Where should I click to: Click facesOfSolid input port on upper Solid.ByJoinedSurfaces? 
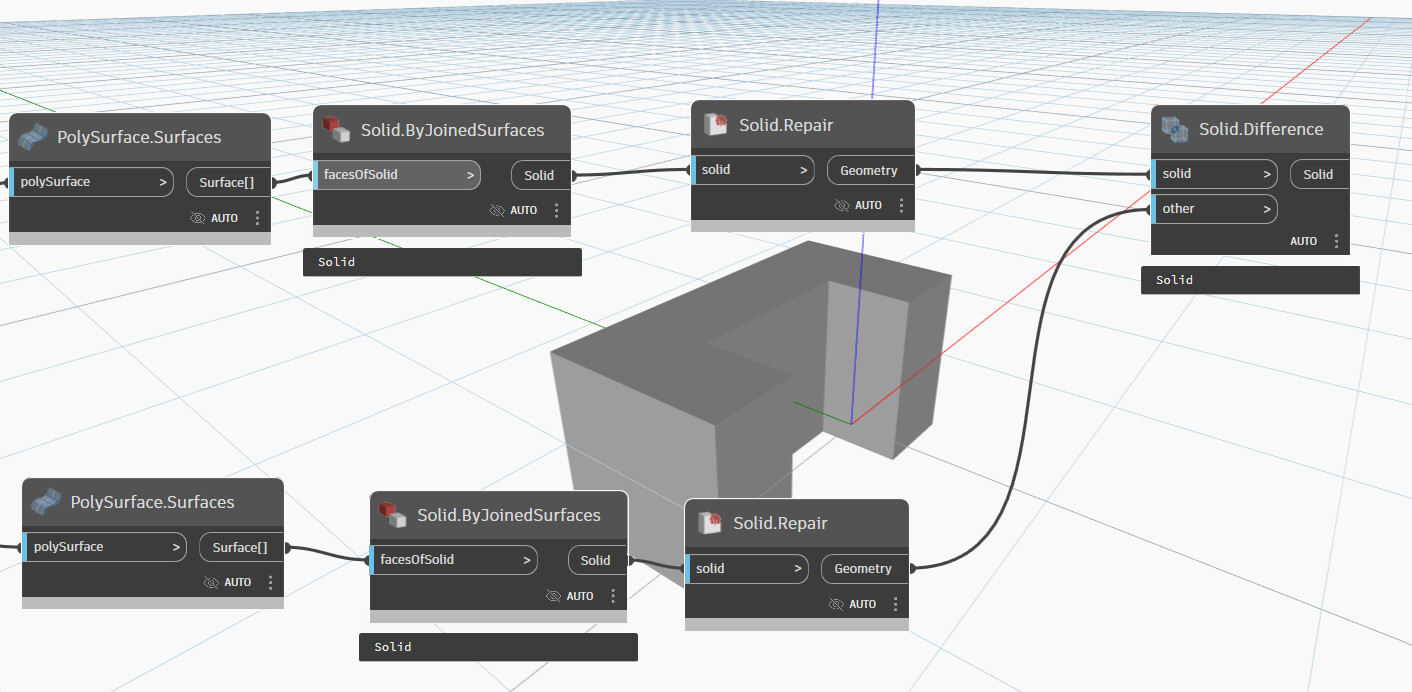[397, 175]
